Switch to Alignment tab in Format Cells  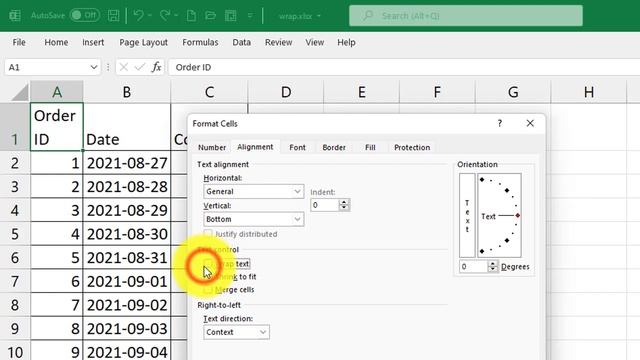255,147
